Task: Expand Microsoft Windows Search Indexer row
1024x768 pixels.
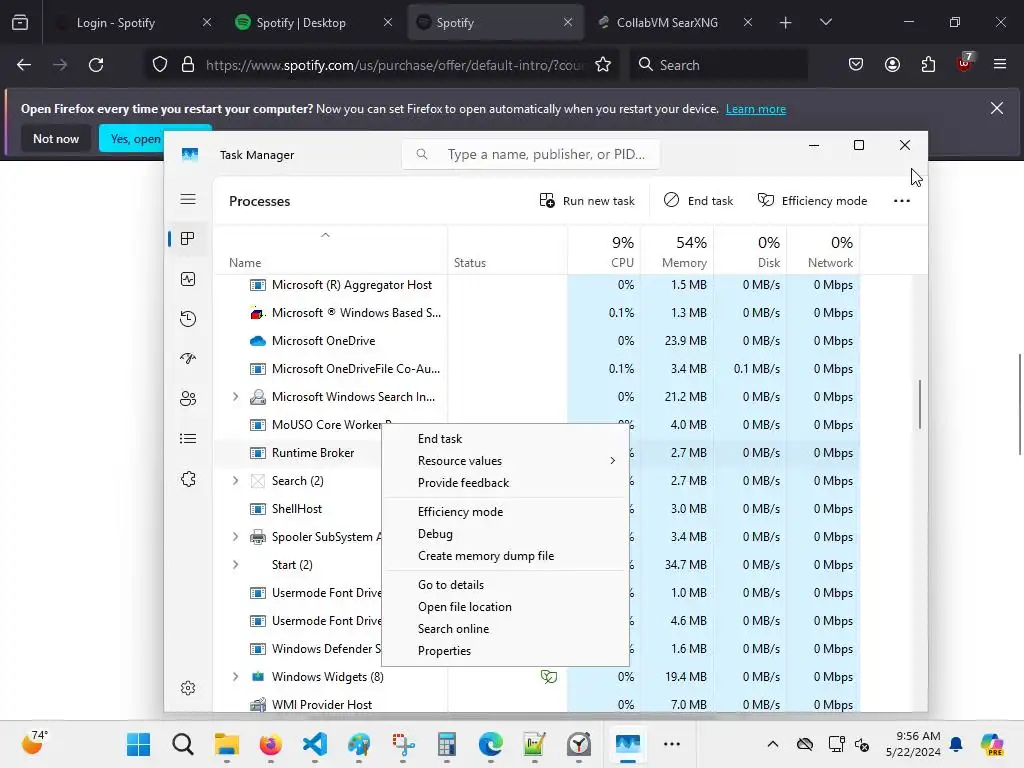Action: (x=235, y=396)
